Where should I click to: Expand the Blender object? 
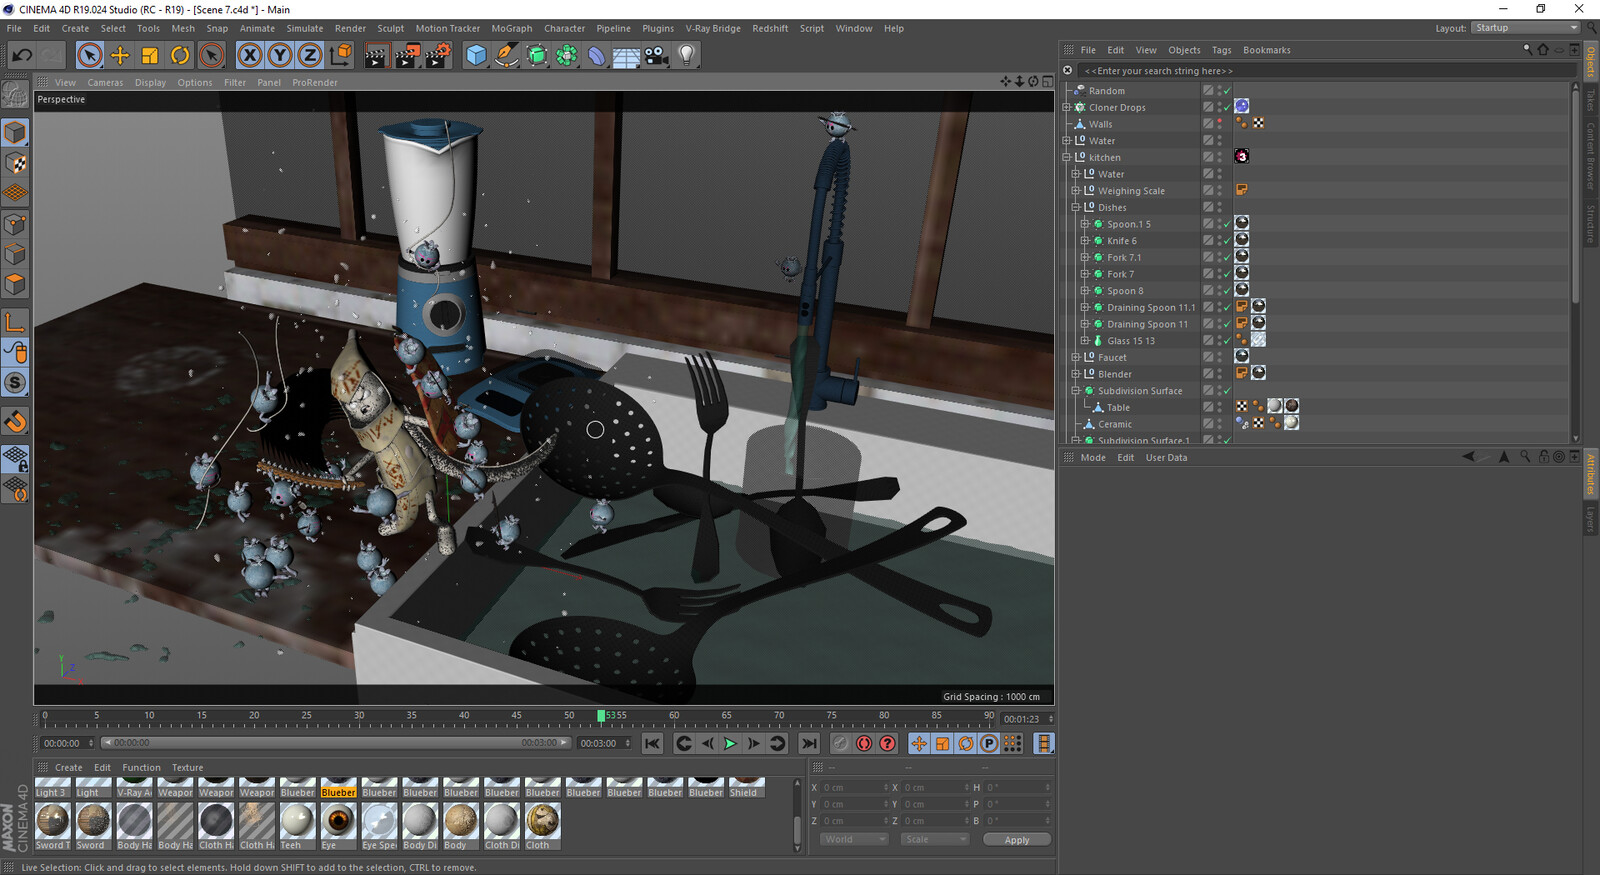[x=1076, y=374]
